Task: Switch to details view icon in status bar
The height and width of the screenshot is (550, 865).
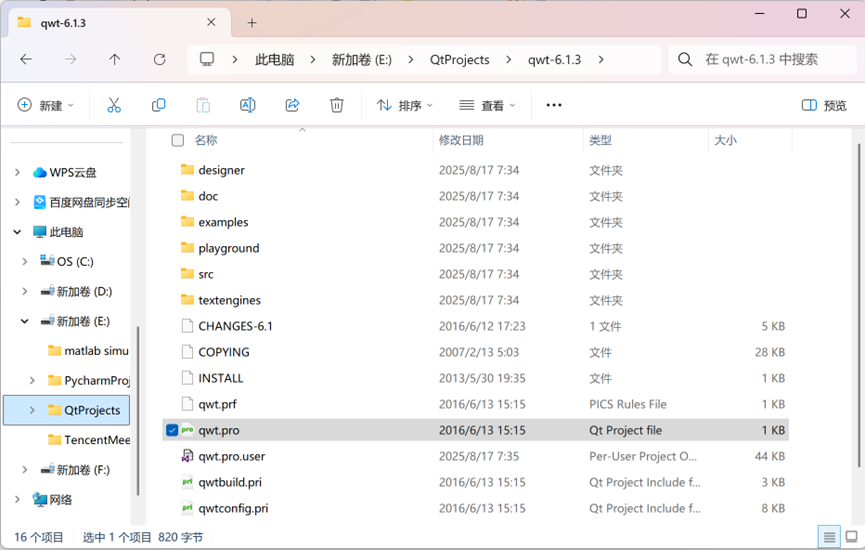Action: (x=829, y=536)
